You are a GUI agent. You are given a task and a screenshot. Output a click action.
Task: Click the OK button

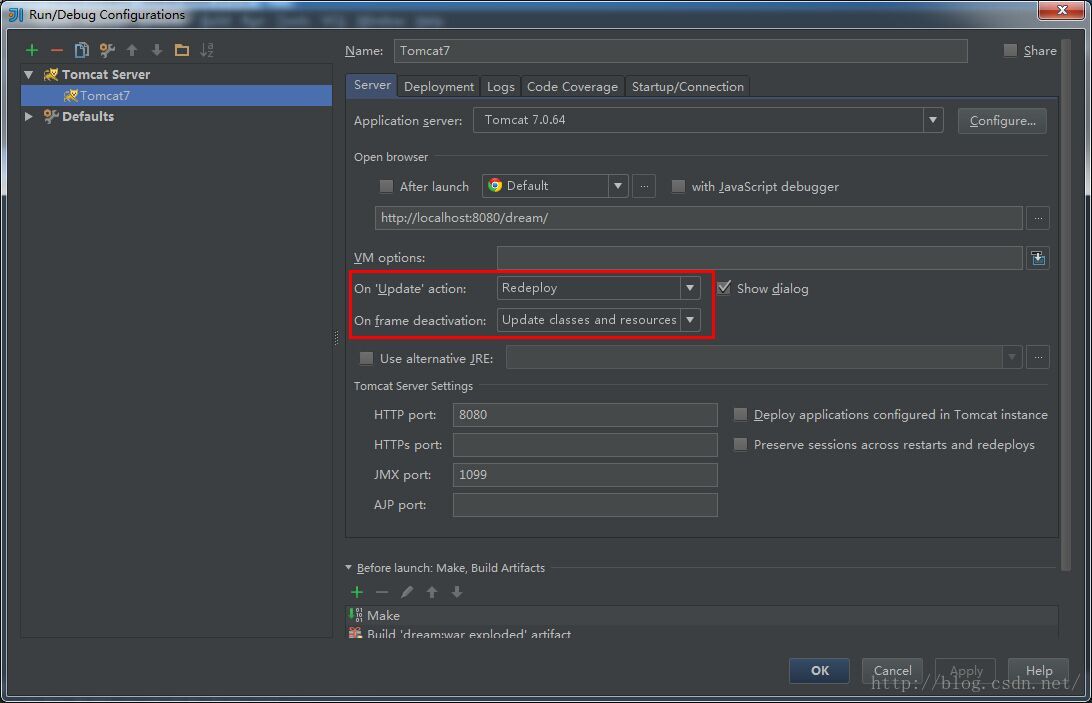click(x=819, y=670)
